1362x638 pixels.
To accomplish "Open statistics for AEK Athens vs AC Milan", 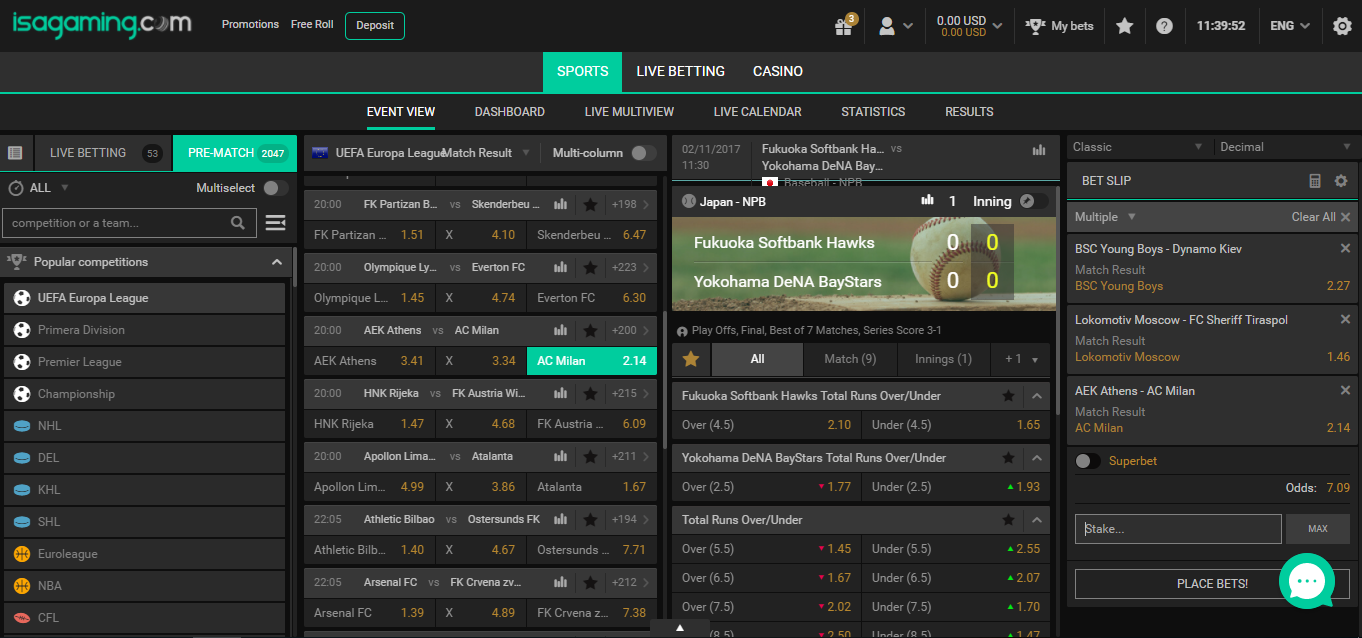I will tap(561, 330).
